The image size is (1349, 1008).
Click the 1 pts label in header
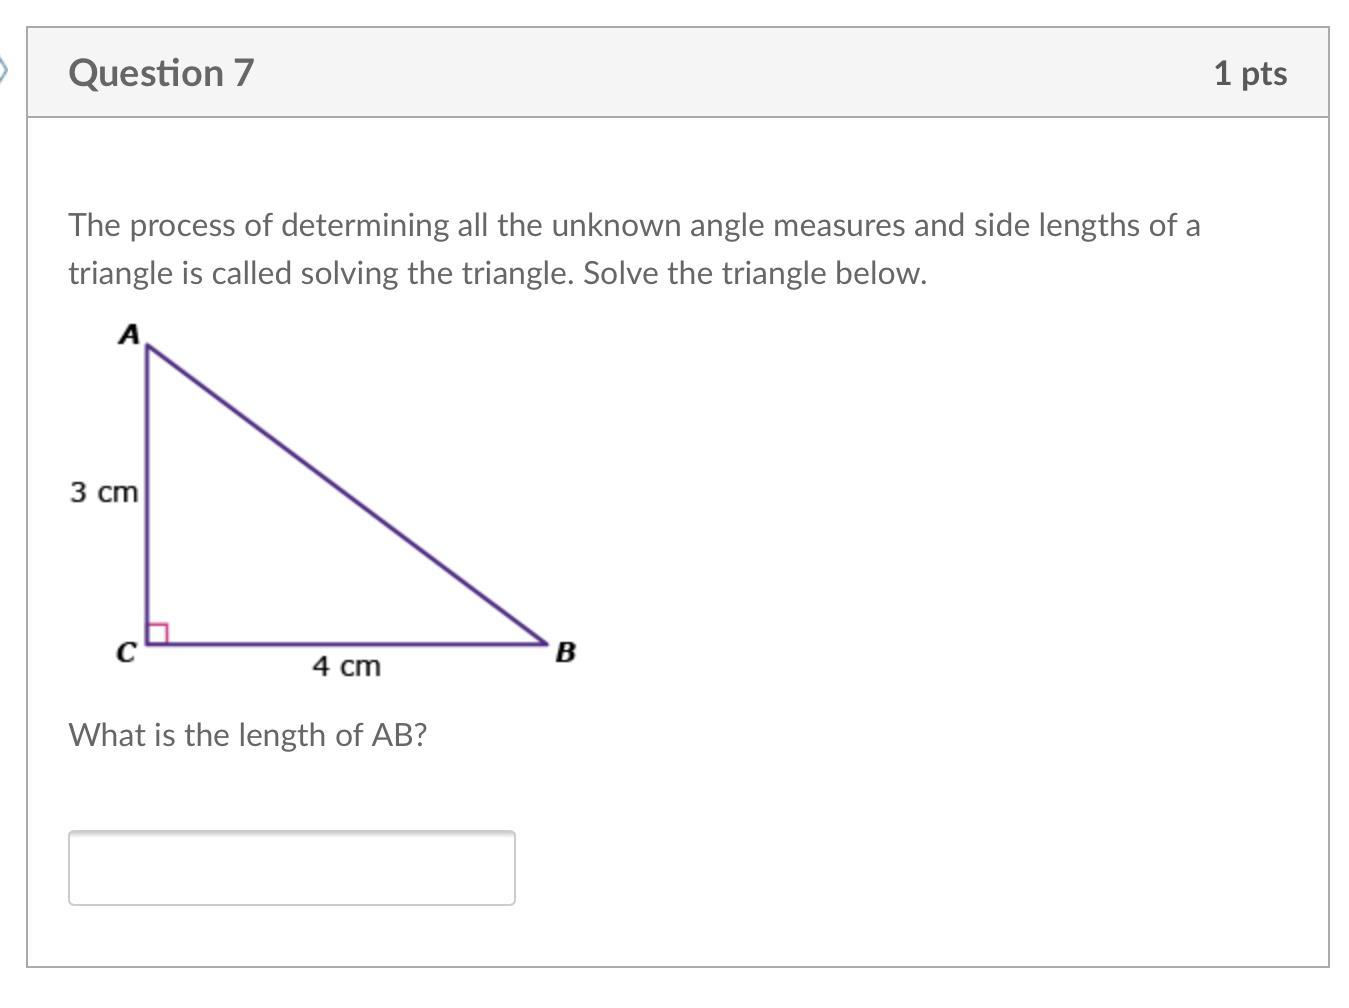tap(1250, 73)
